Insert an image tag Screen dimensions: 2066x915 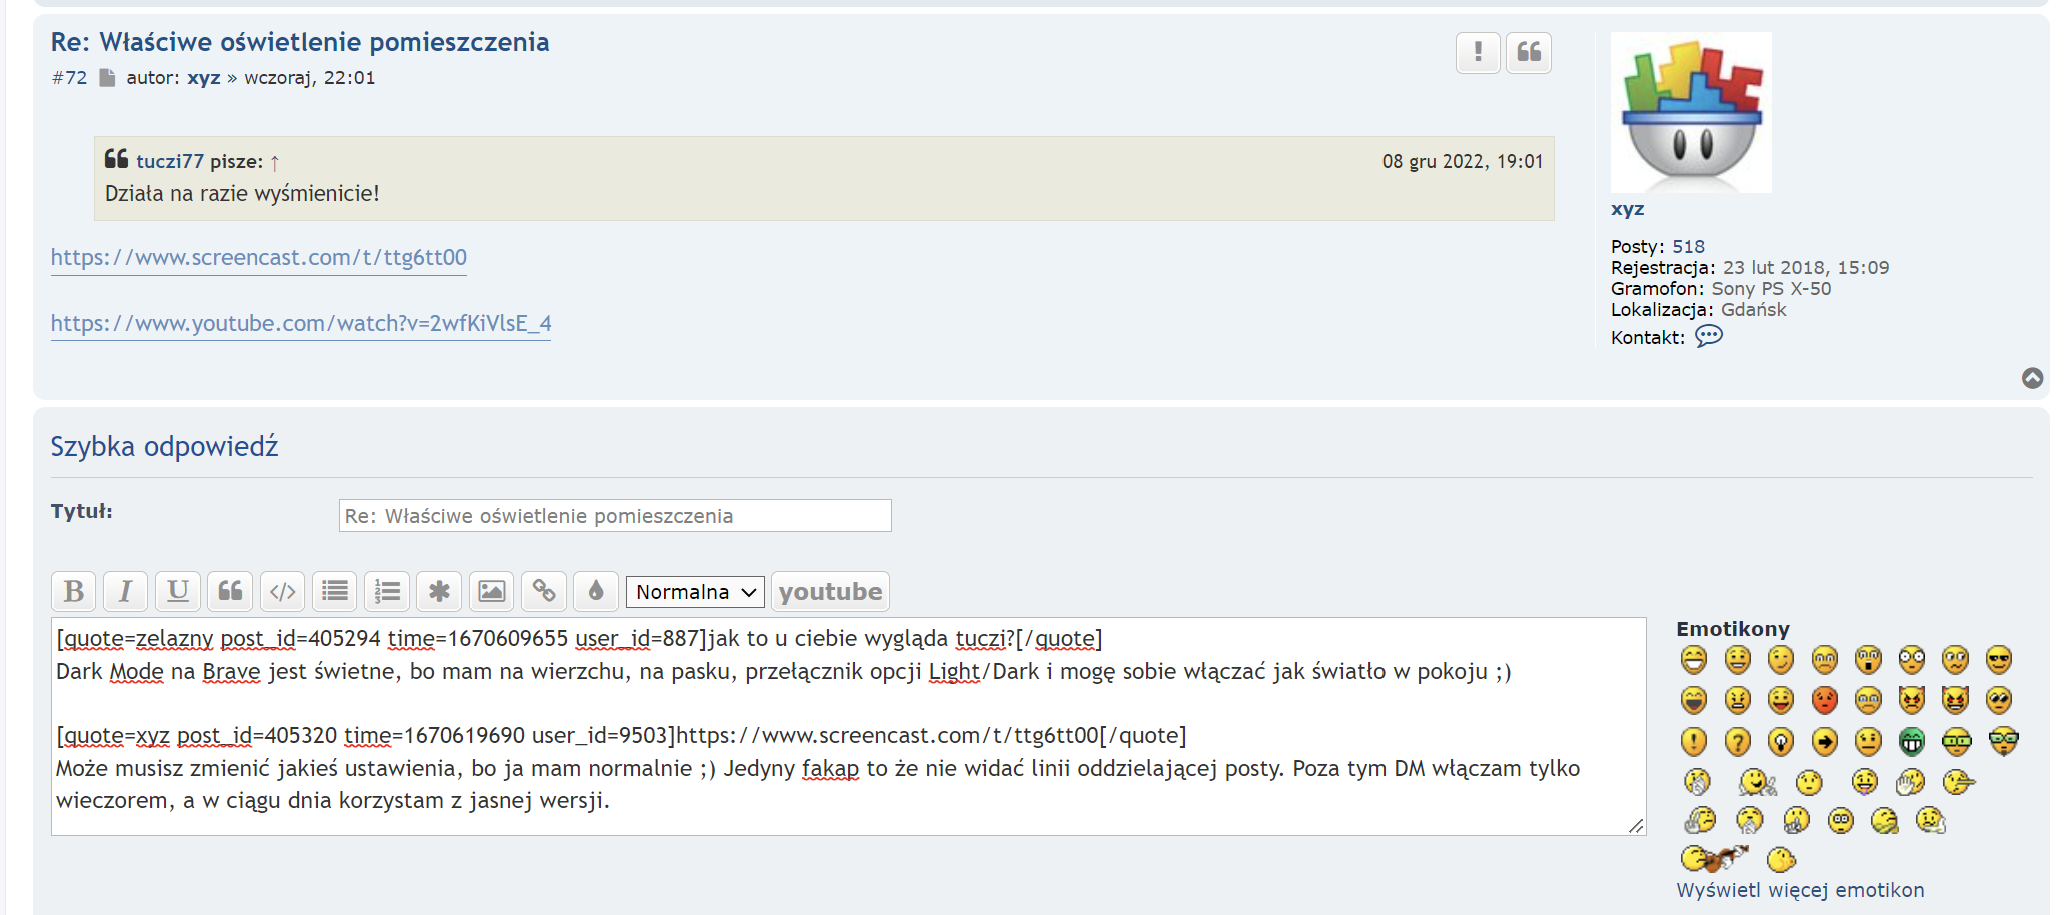(x=491, y=591)
